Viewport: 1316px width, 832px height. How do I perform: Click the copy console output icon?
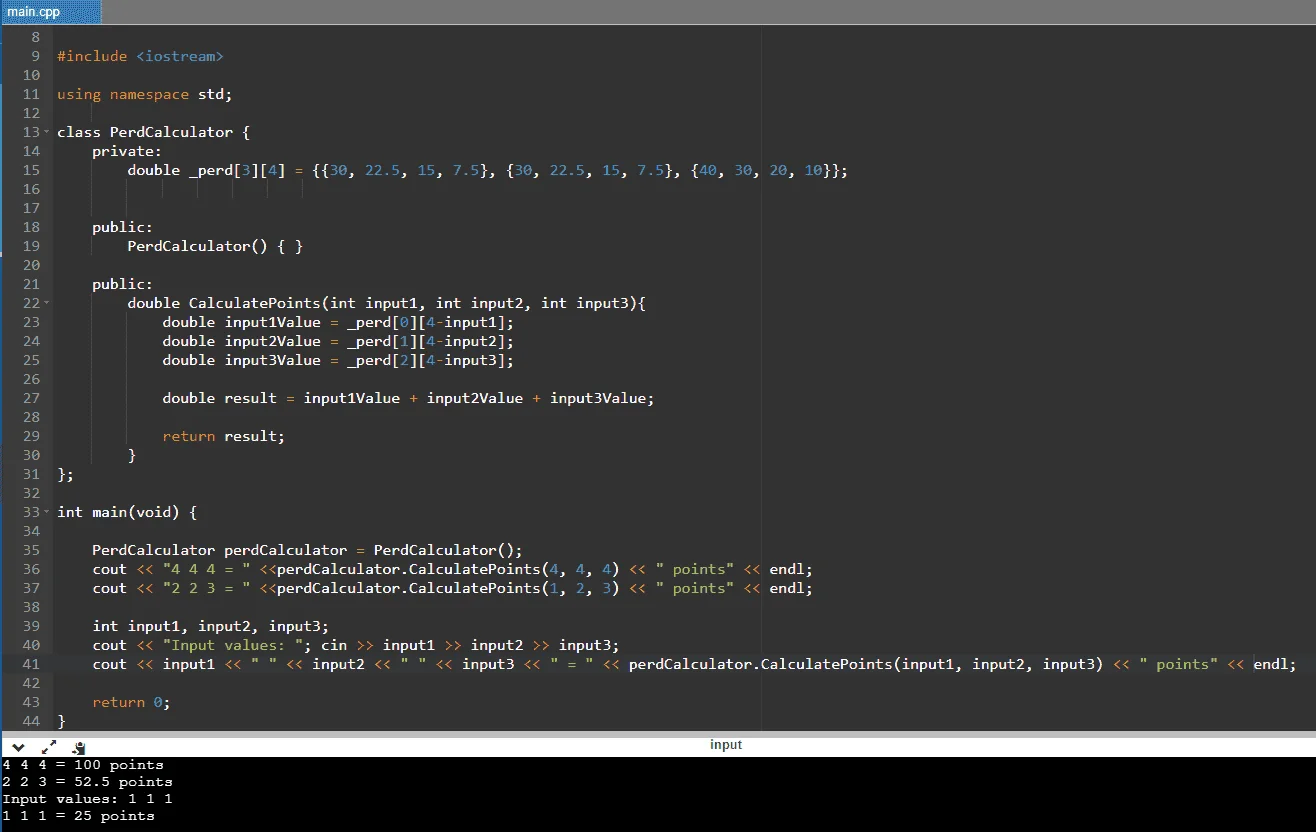pos(79,747)
